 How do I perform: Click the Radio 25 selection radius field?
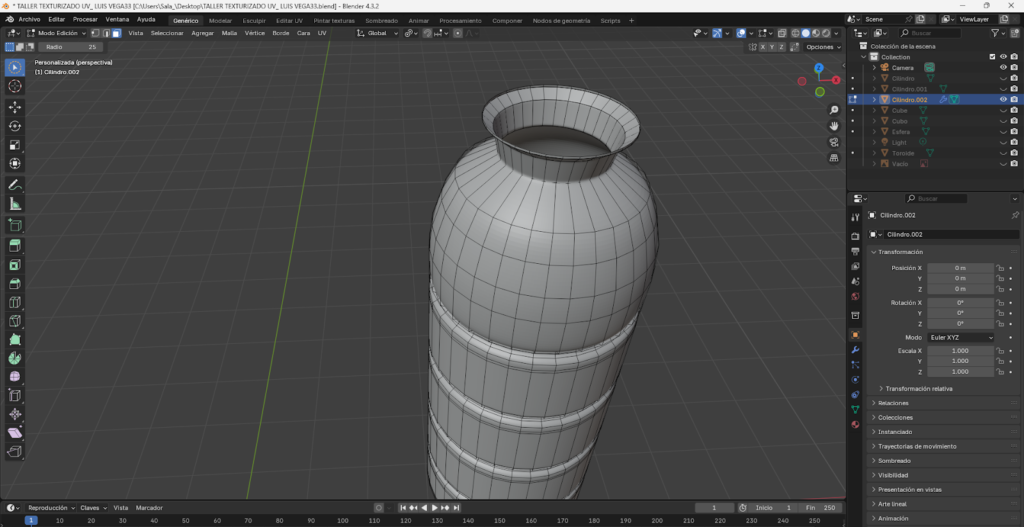click(x=71, y=47)
